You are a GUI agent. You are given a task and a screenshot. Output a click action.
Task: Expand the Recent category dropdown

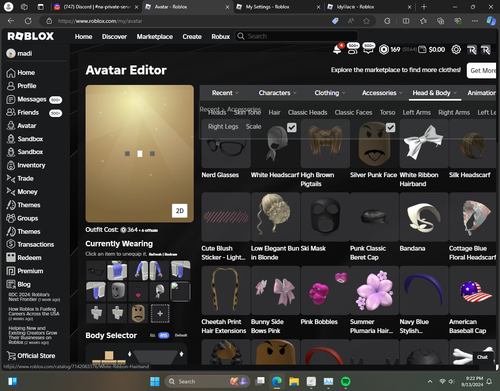click(225, 93)
